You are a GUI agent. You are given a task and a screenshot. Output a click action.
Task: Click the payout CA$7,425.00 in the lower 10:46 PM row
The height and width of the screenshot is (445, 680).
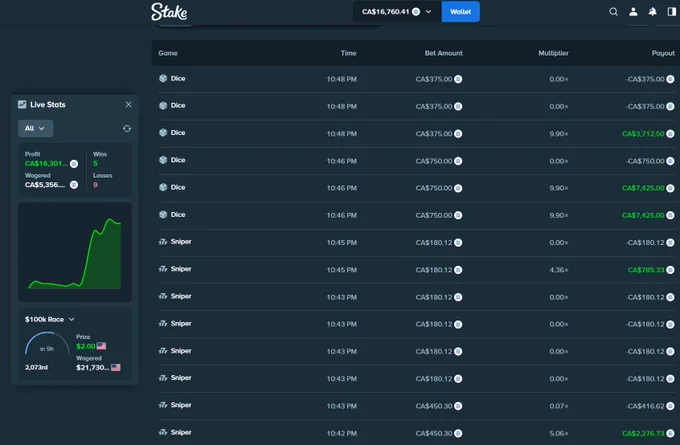click(643, 215)
